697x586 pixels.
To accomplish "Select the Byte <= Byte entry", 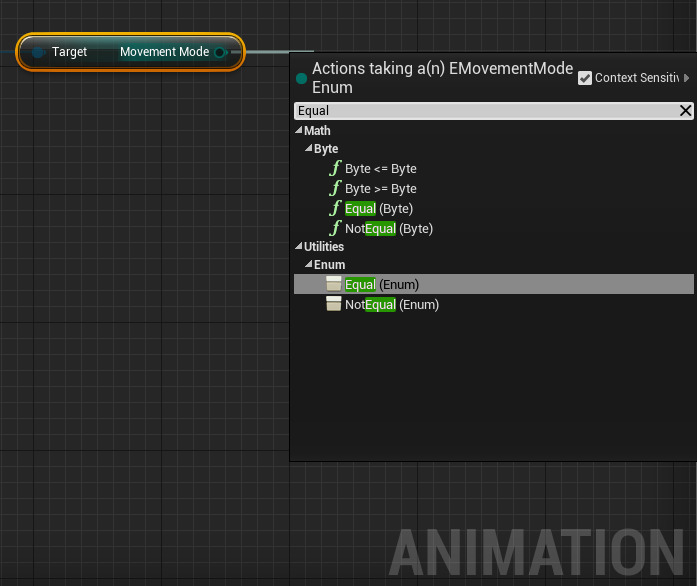I will point(381,169).
